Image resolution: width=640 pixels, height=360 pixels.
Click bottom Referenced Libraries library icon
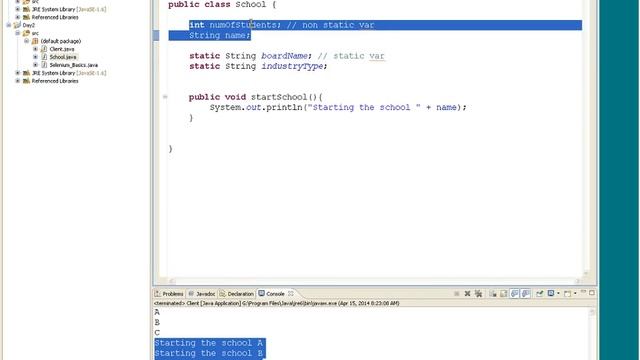pyautogui.click(x=26, y=81)
